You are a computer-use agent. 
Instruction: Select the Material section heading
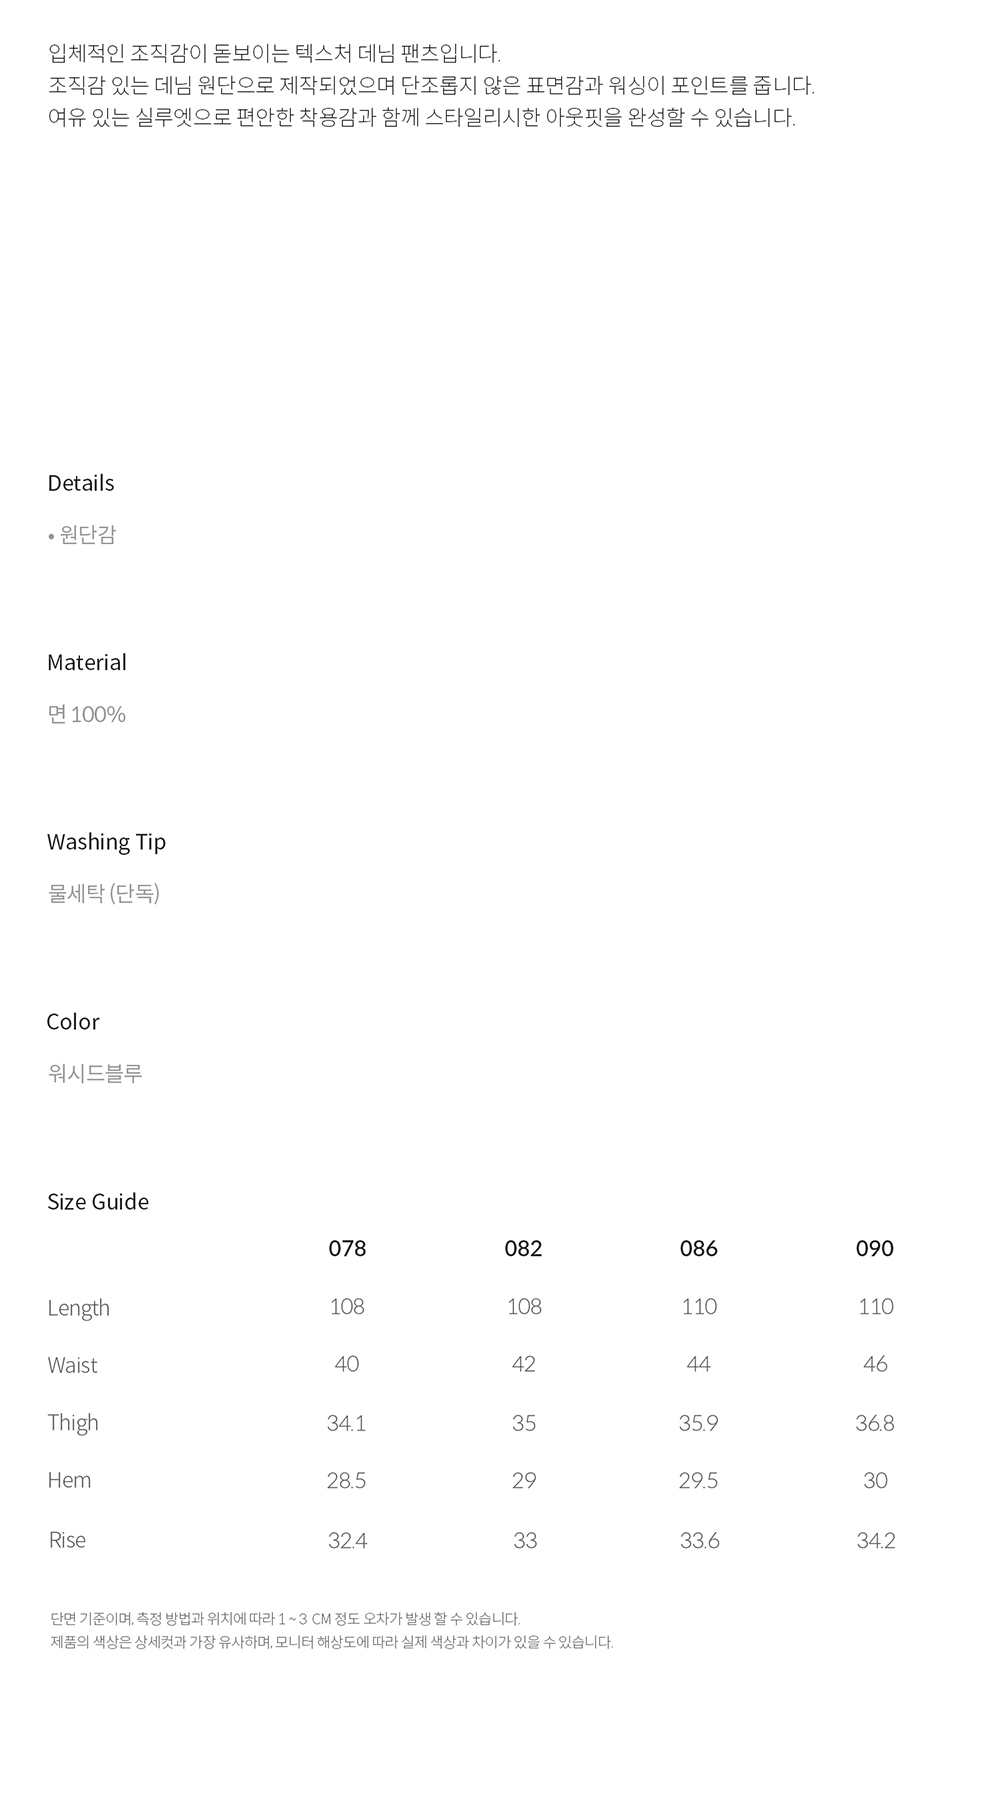pos(87,662)
